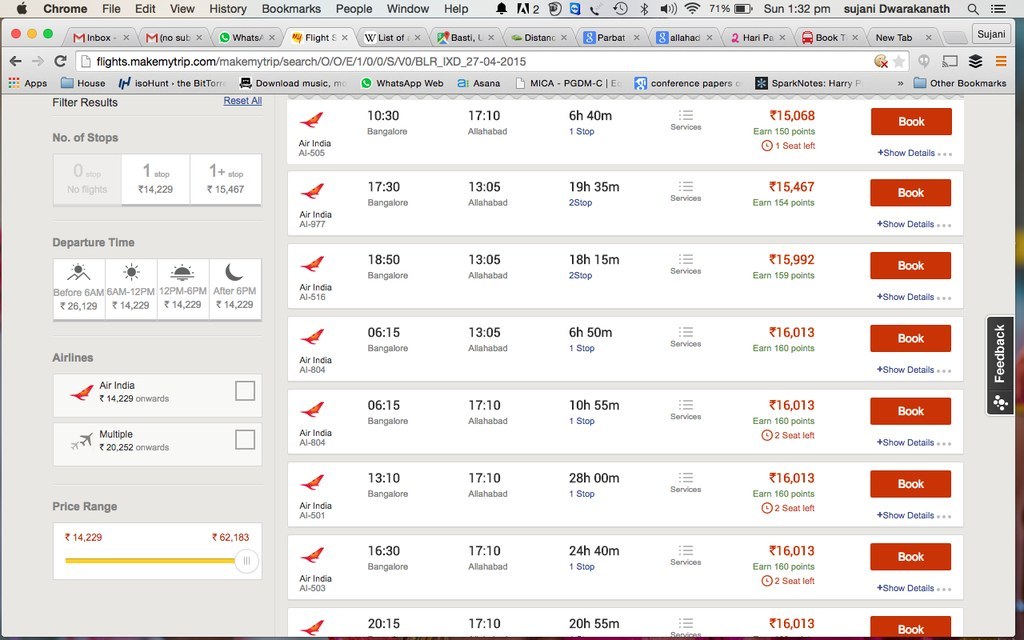Select 12PM-6PM sunset icon filter
1024x640 pixels.
pyautogui.click(x=182, y=272)
